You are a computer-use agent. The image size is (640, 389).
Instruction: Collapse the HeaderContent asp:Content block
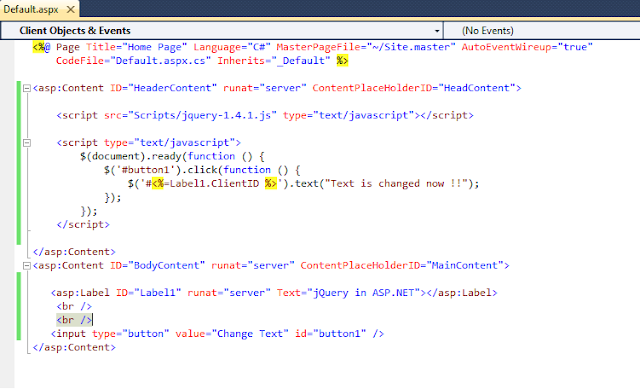tap(27, 88)
